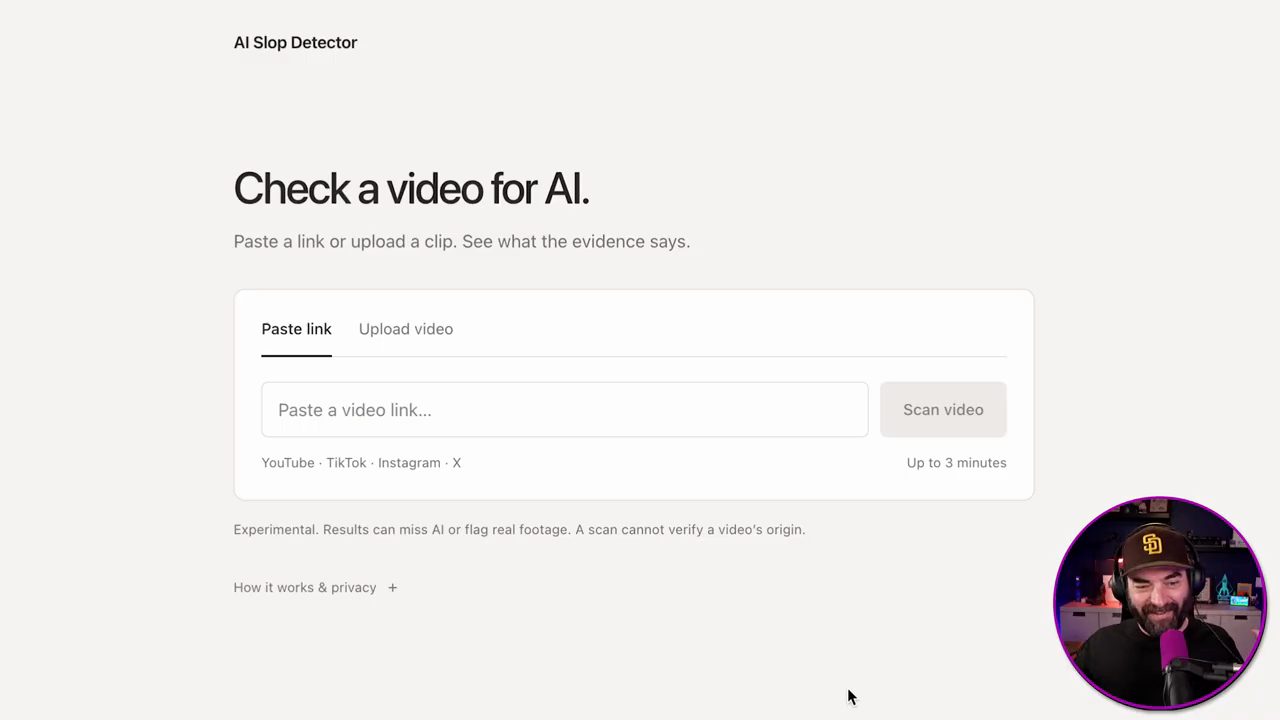
Task: Click the webcam overlay thumbnail
Action: coord(1160,603)
